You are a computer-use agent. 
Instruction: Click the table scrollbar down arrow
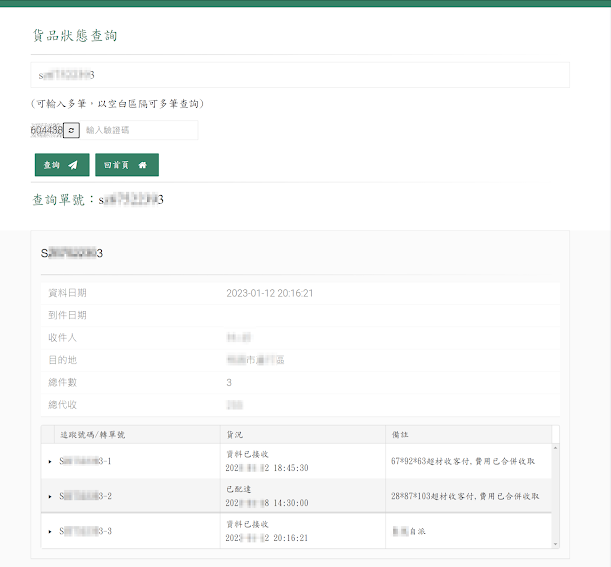[555, 544]
